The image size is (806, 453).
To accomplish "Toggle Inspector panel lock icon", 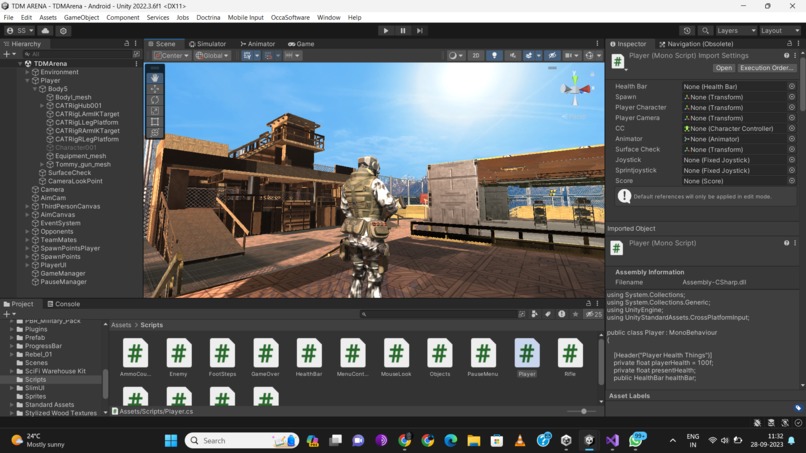I will pos(789,44).
